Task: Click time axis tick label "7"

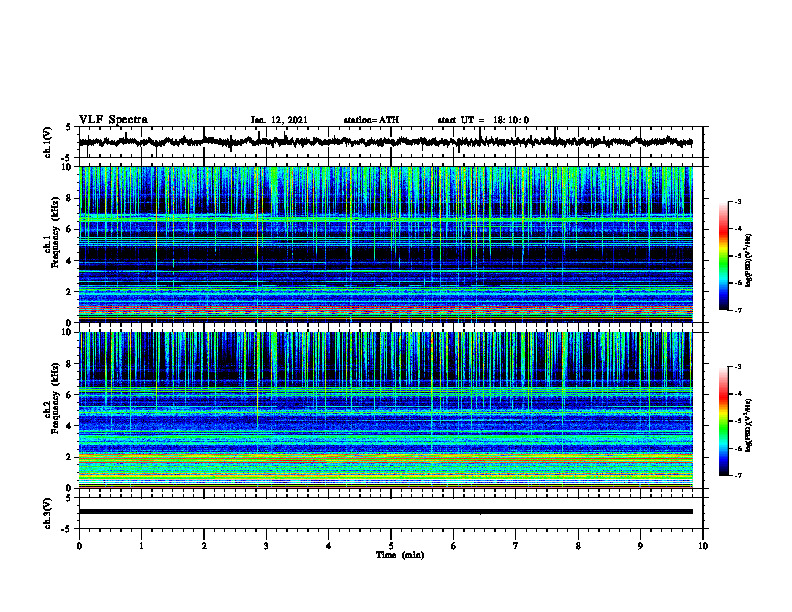Action: [x=516, y=546]
